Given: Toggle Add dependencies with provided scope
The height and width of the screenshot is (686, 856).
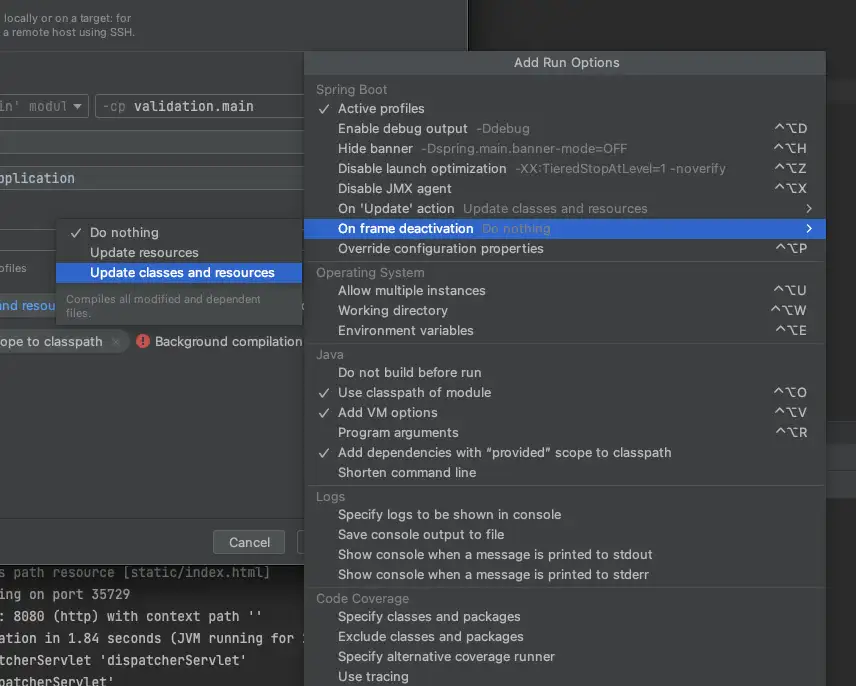Looking at the screenshot, I should coord(565,452).
